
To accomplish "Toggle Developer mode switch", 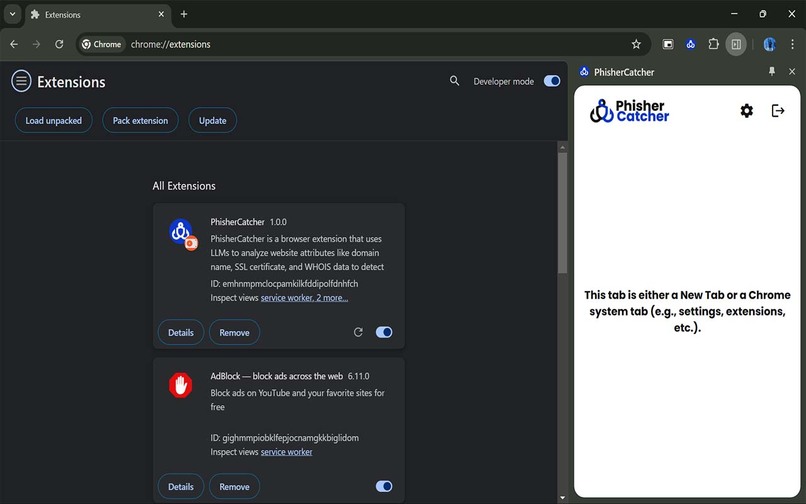I will click(x=552, y=81).
